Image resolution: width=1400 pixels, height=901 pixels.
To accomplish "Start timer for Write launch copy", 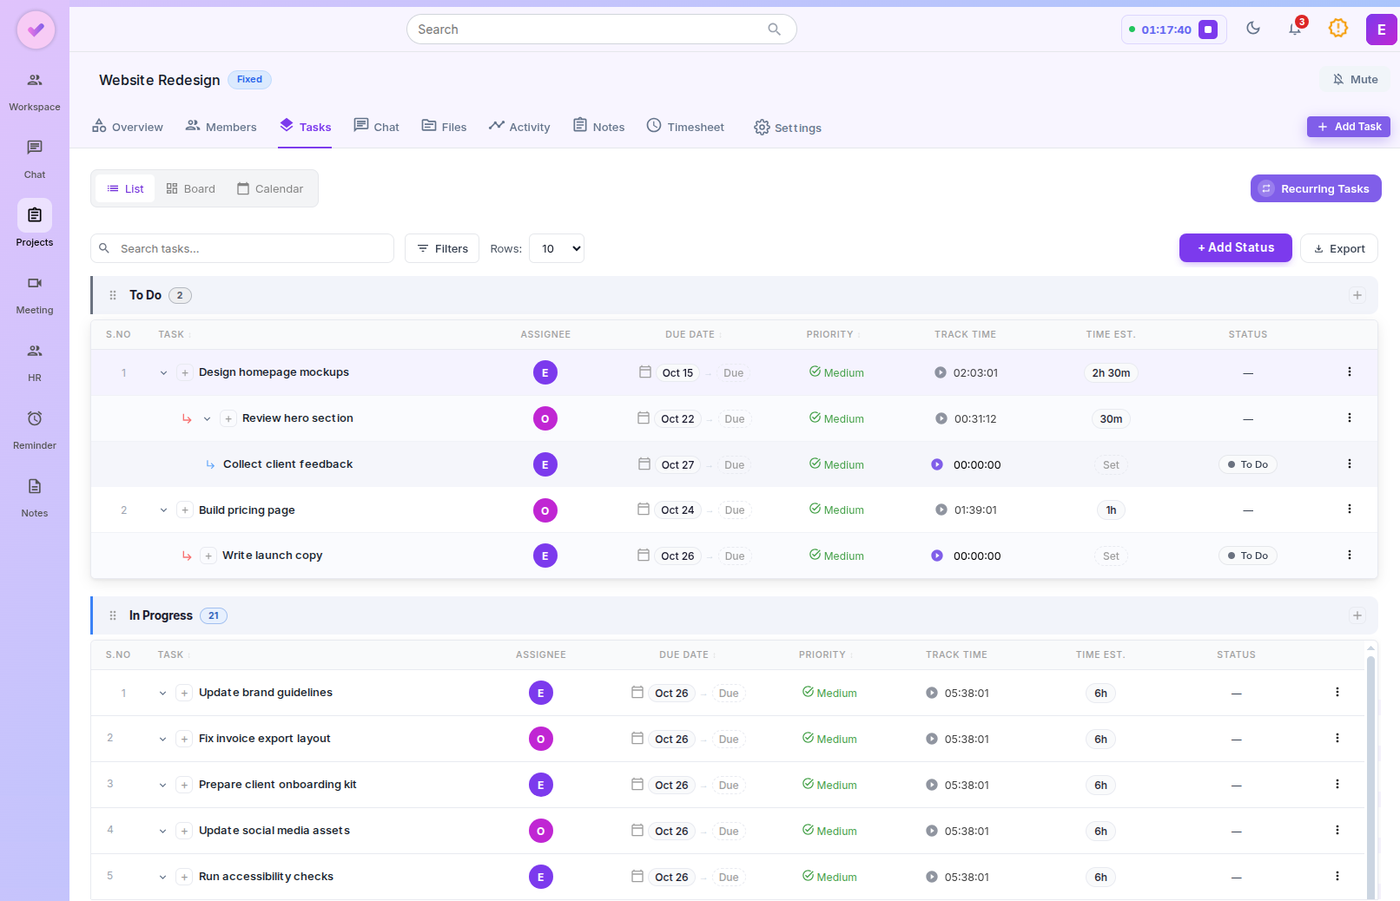I will 937,556.
